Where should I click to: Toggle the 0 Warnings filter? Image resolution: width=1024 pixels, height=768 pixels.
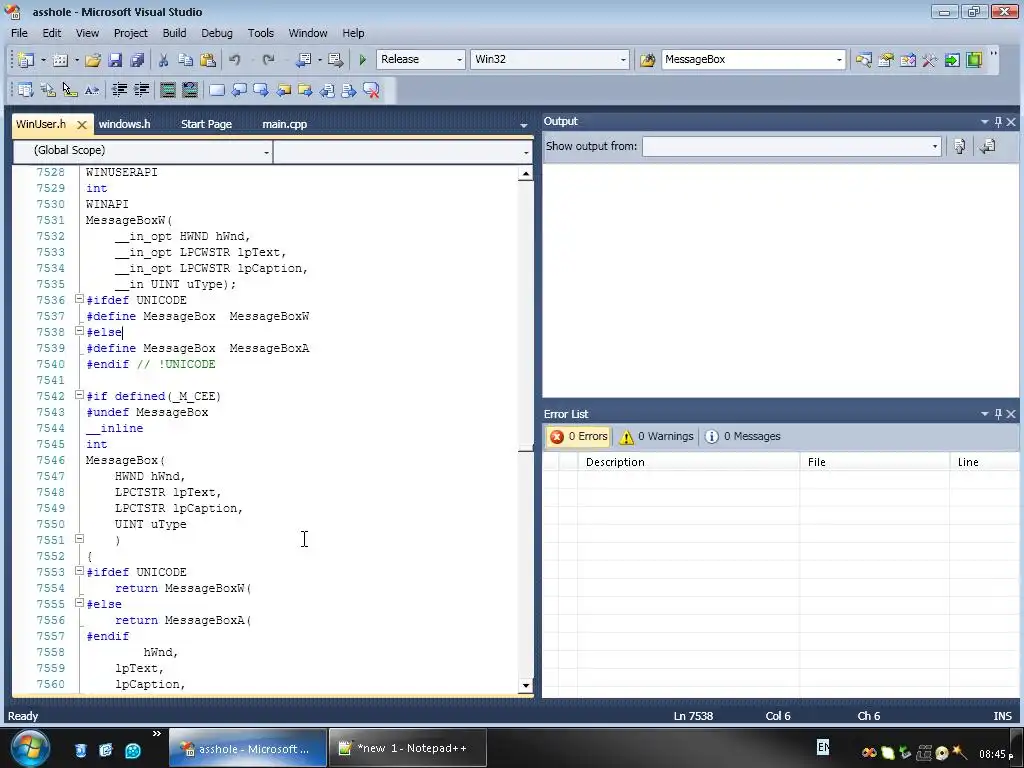(x=656, y=436)
